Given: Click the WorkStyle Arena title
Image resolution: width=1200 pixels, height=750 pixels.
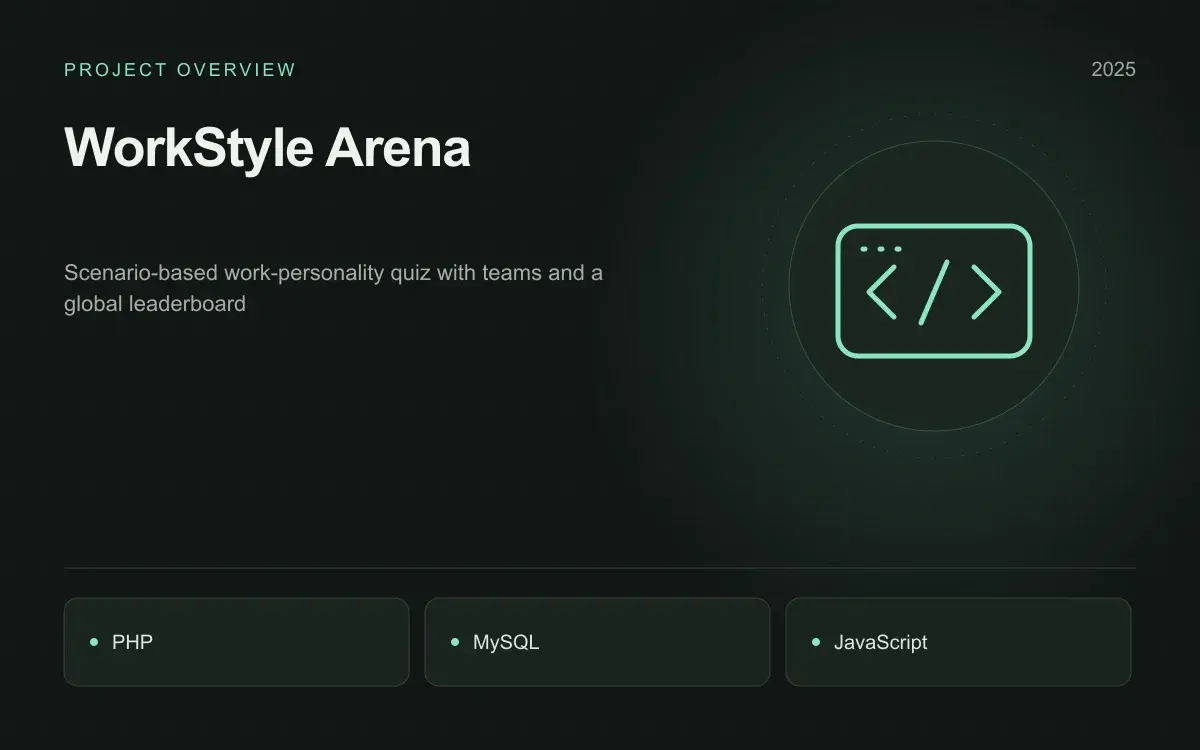Looking at the screenshot, I should (x=267, y=147).
